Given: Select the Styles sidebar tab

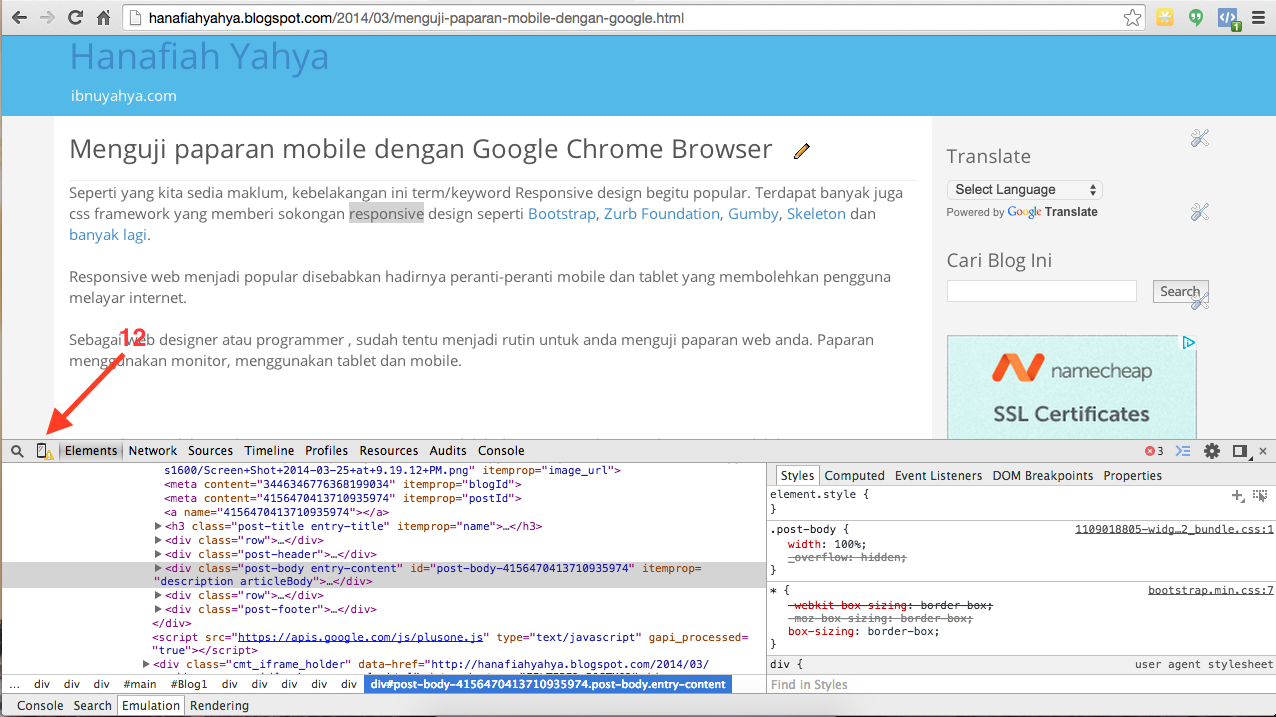Looking at the screenshot, I should [x=797, y=476].
